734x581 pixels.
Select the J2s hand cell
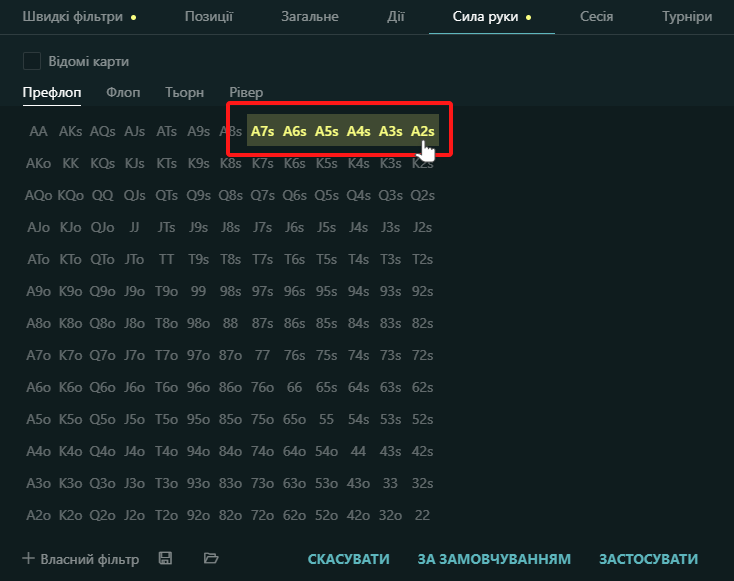tap(422, 228)
